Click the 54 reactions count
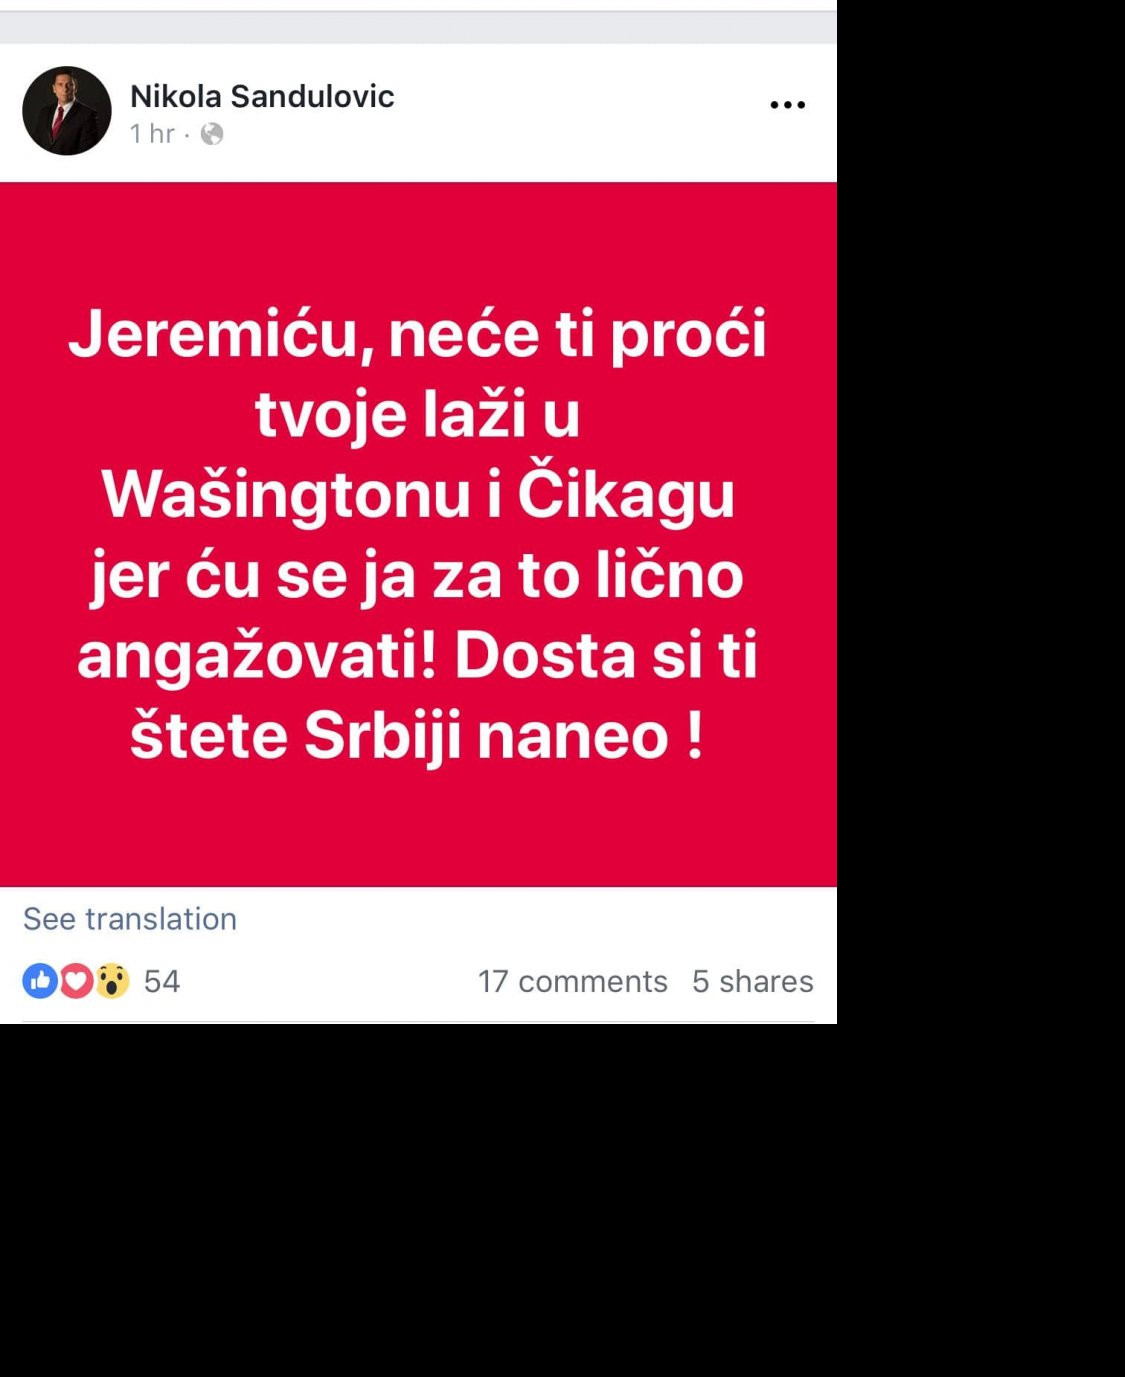Screen dimensions: 1125x1377 coord(162,981)
